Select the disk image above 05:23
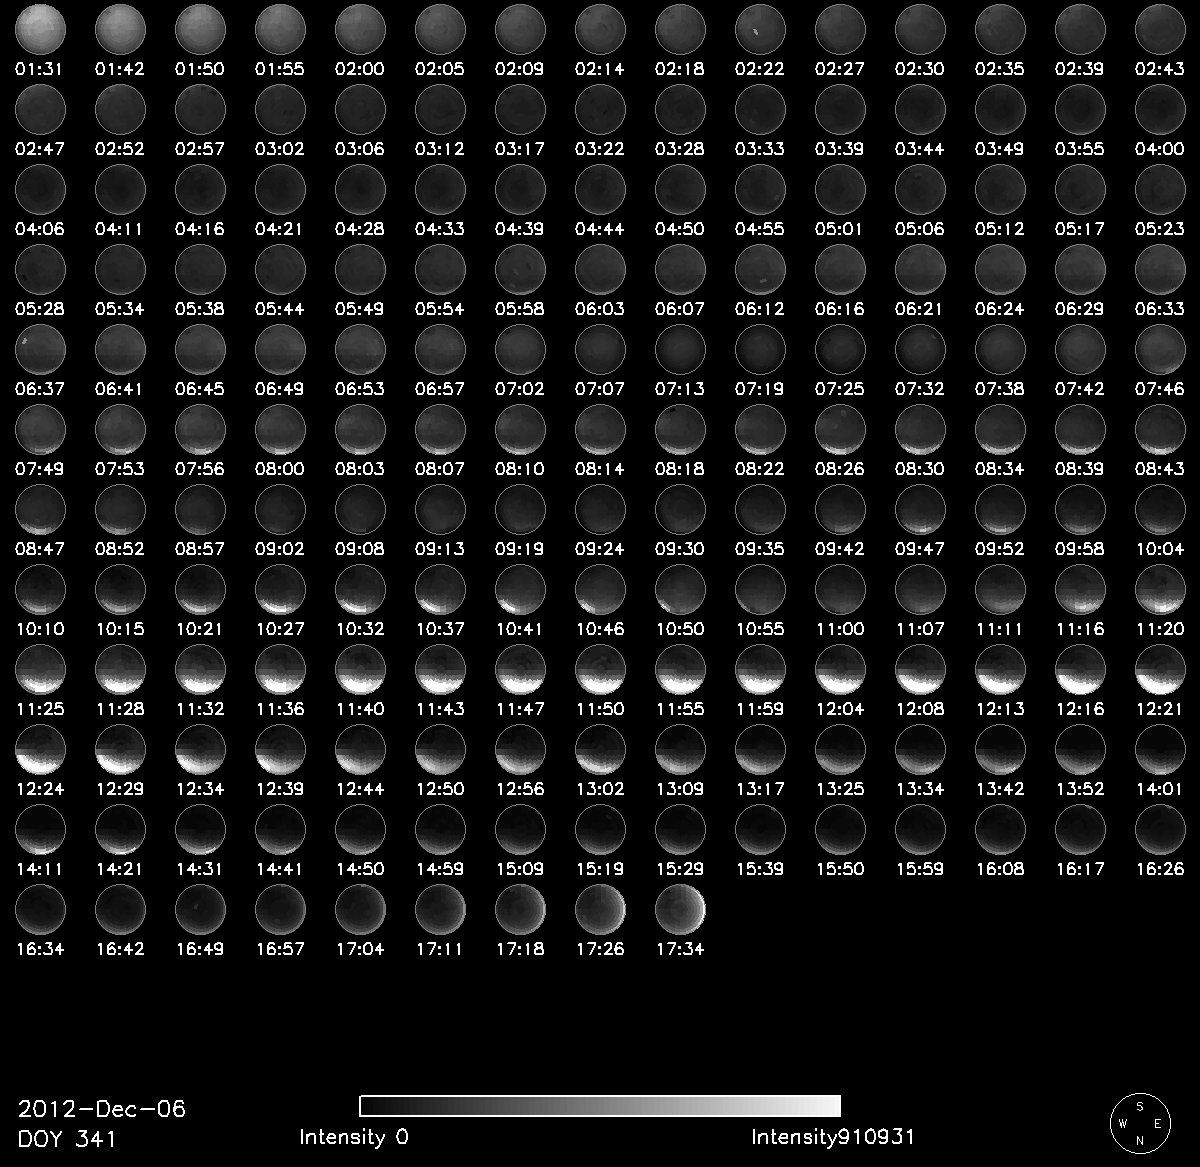This screenshot has height=1167, width=1200. click(1160, 188)
